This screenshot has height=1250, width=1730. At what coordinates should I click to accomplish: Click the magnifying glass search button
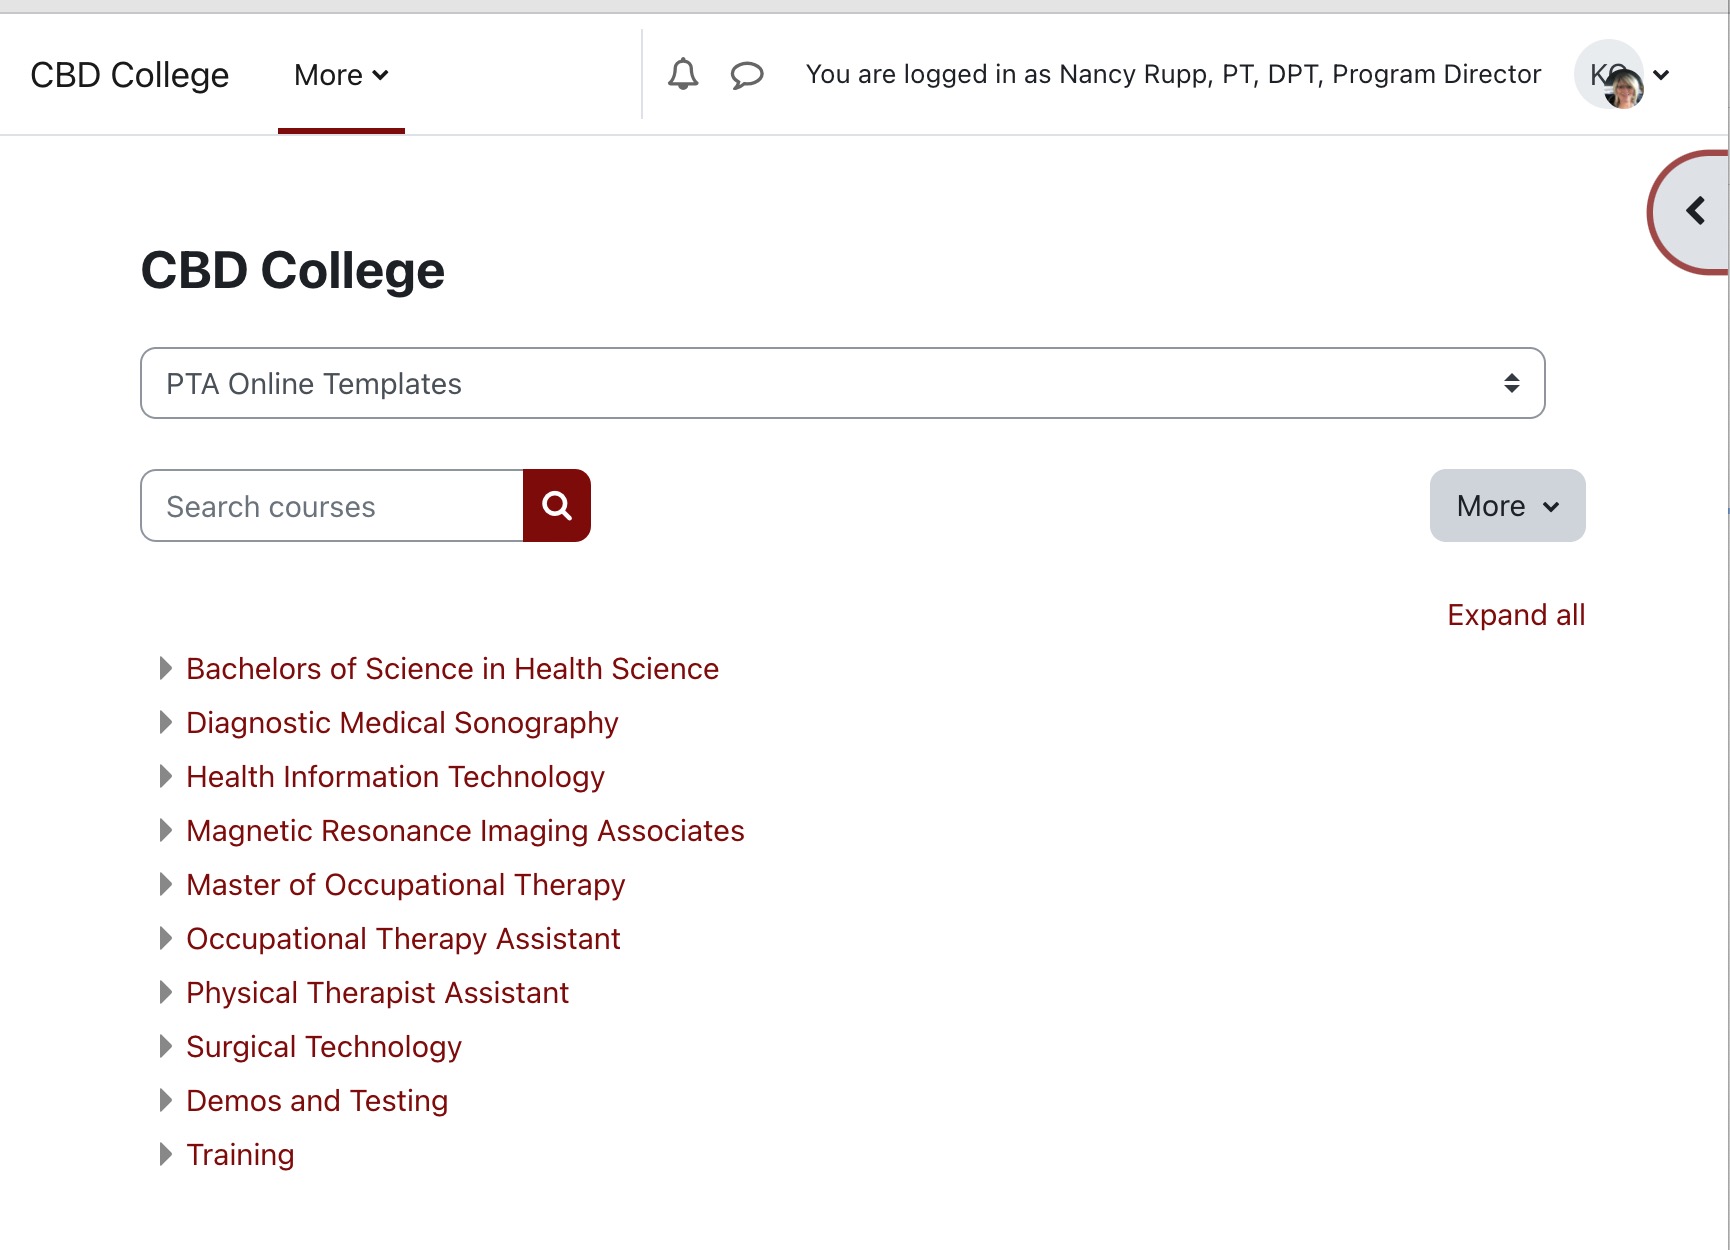557,506
